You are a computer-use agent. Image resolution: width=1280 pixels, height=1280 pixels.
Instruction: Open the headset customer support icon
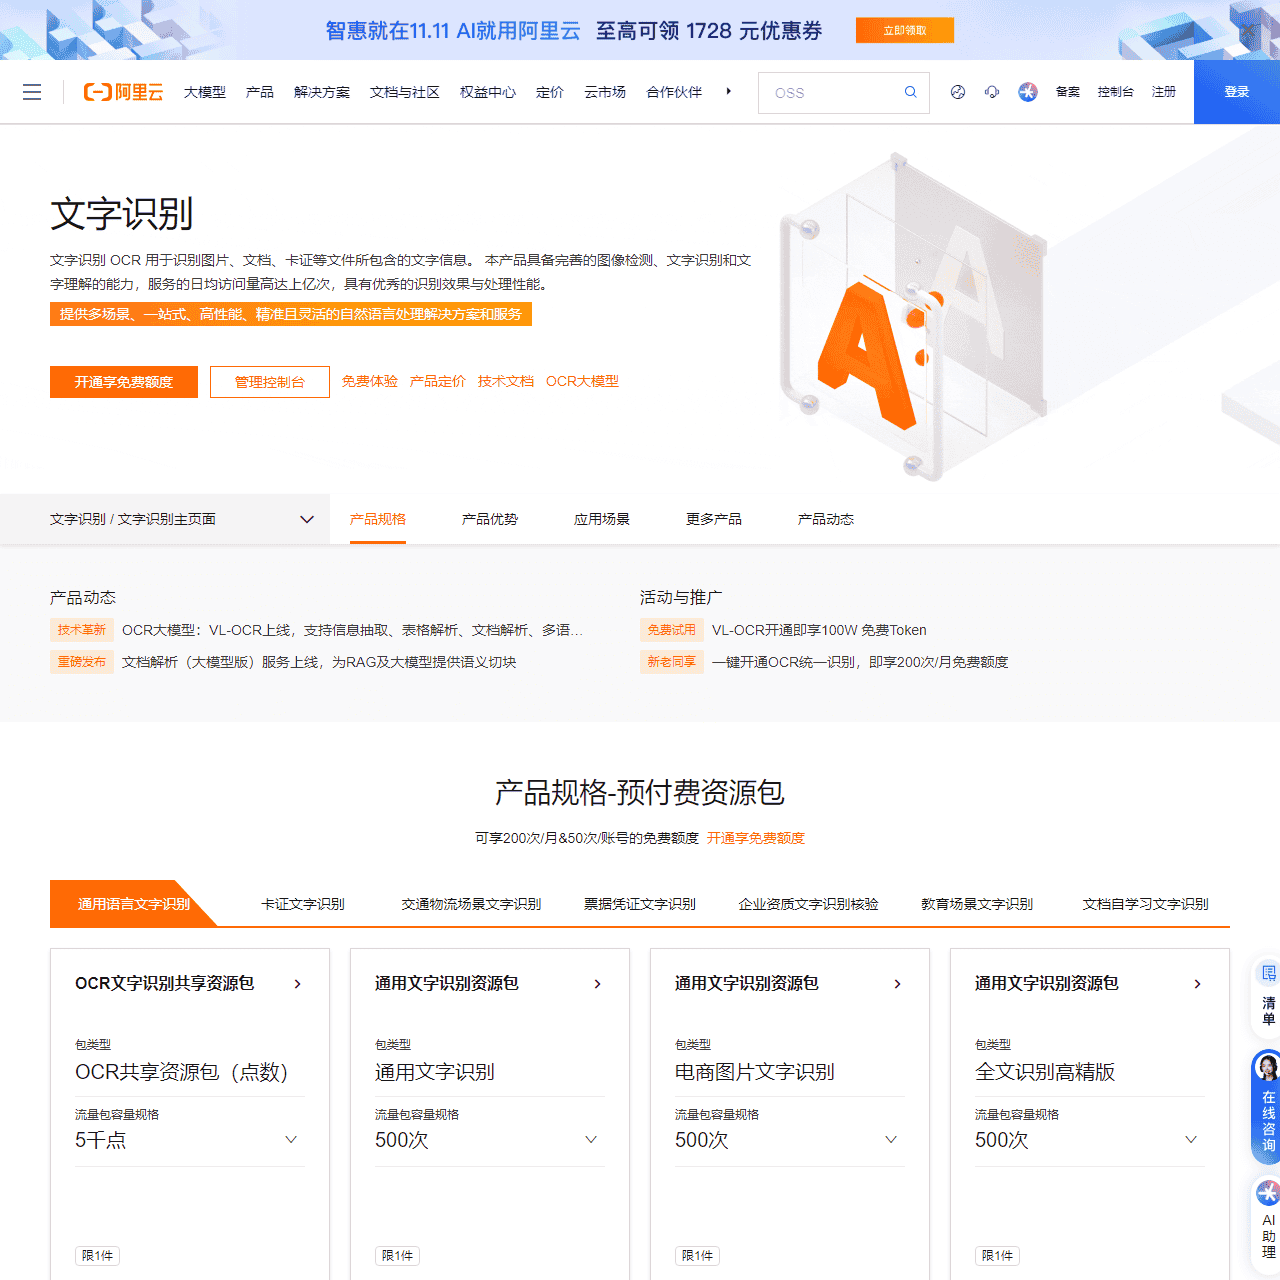pos(992,92)
